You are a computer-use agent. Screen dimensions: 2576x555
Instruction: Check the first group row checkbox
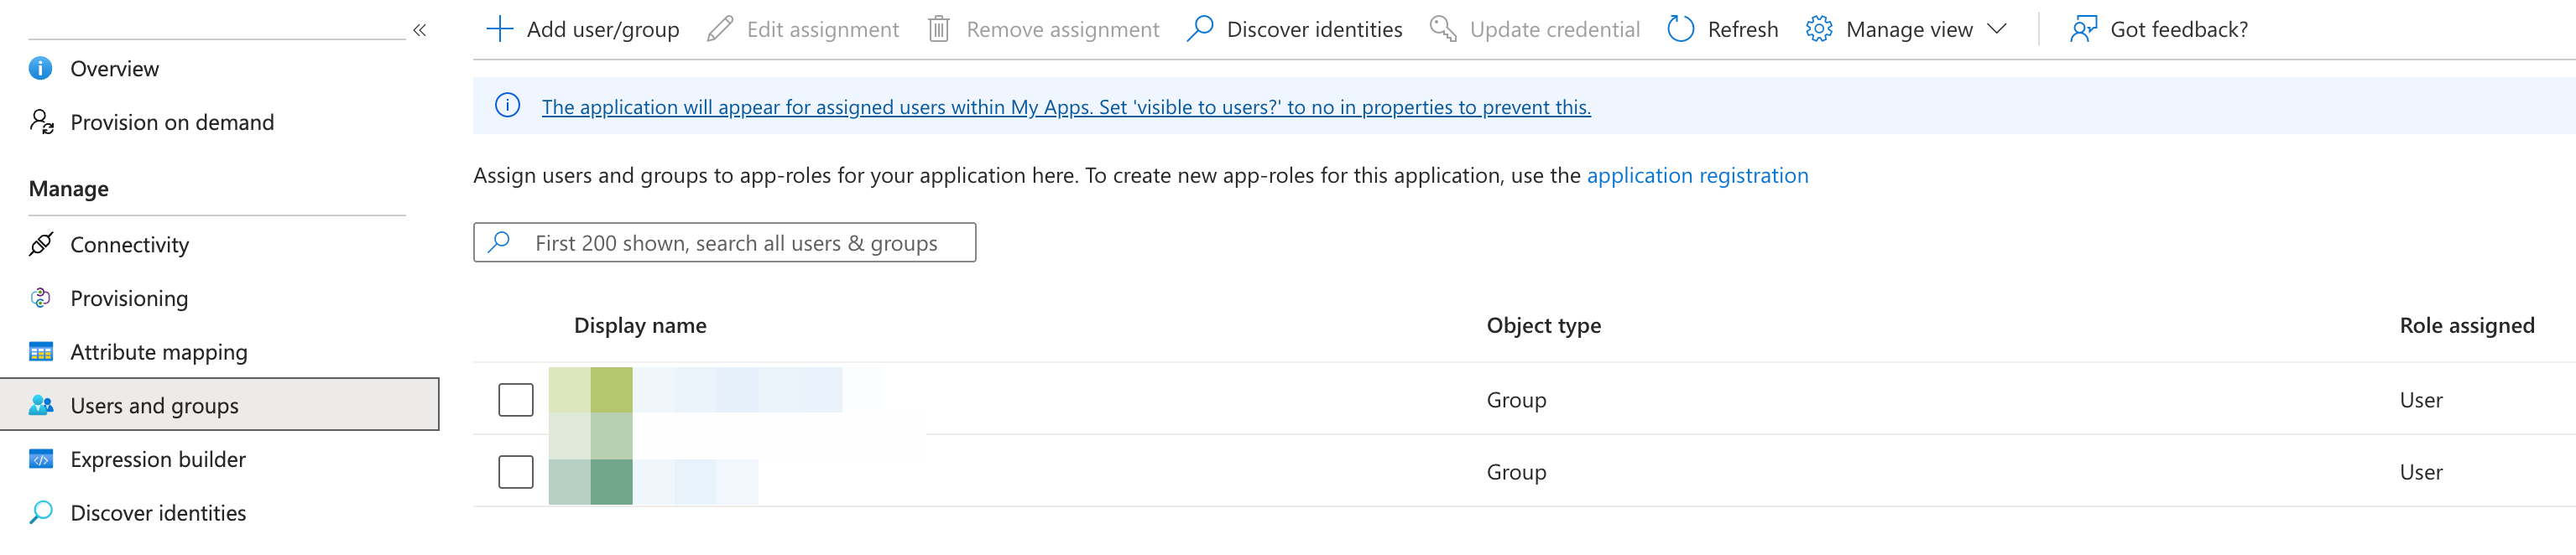[516, 400]
